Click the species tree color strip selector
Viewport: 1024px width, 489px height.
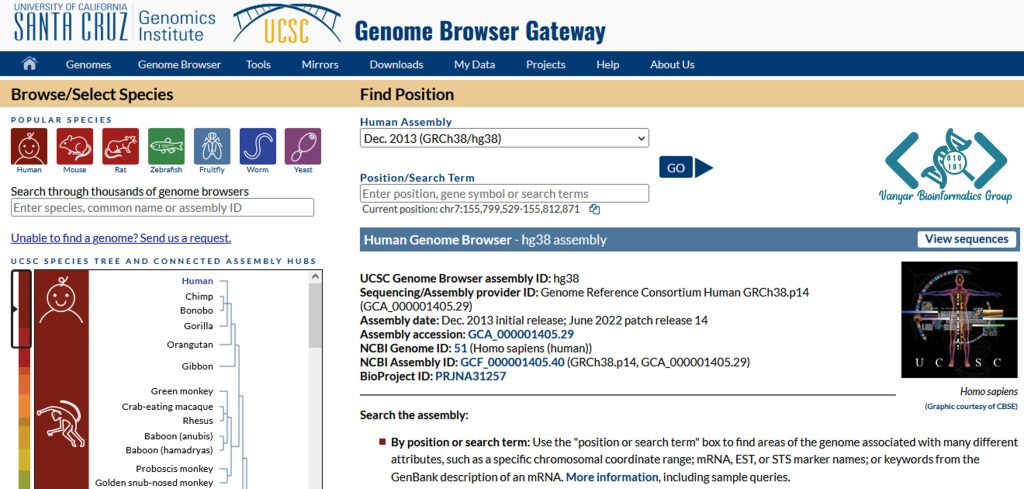pyautogui.click(x=21, y=310)
